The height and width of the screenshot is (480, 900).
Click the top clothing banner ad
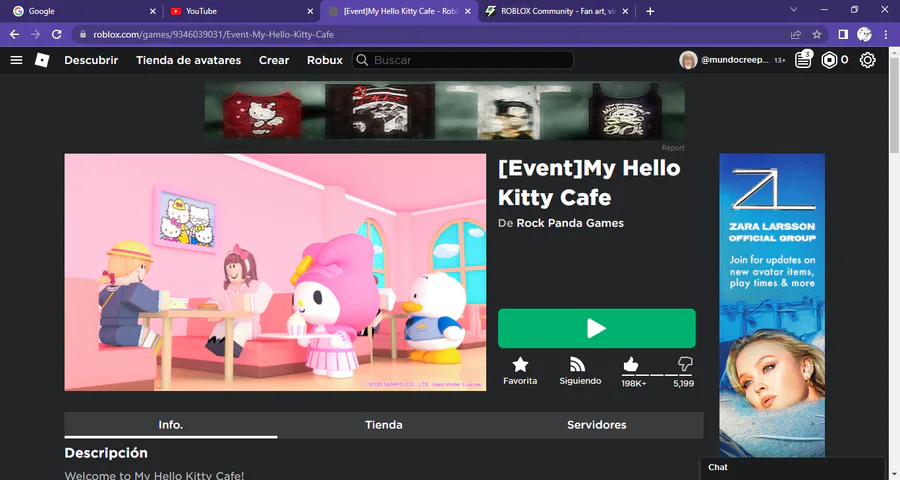pyautogui.click(x=444, y=110)
